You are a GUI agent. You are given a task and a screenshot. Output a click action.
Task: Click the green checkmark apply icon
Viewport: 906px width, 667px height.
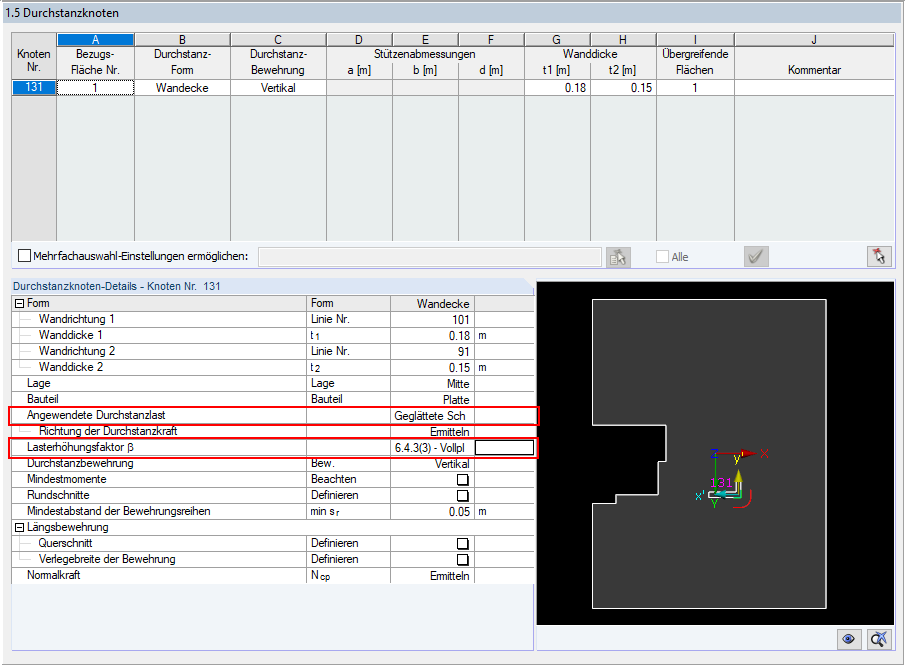756,256
